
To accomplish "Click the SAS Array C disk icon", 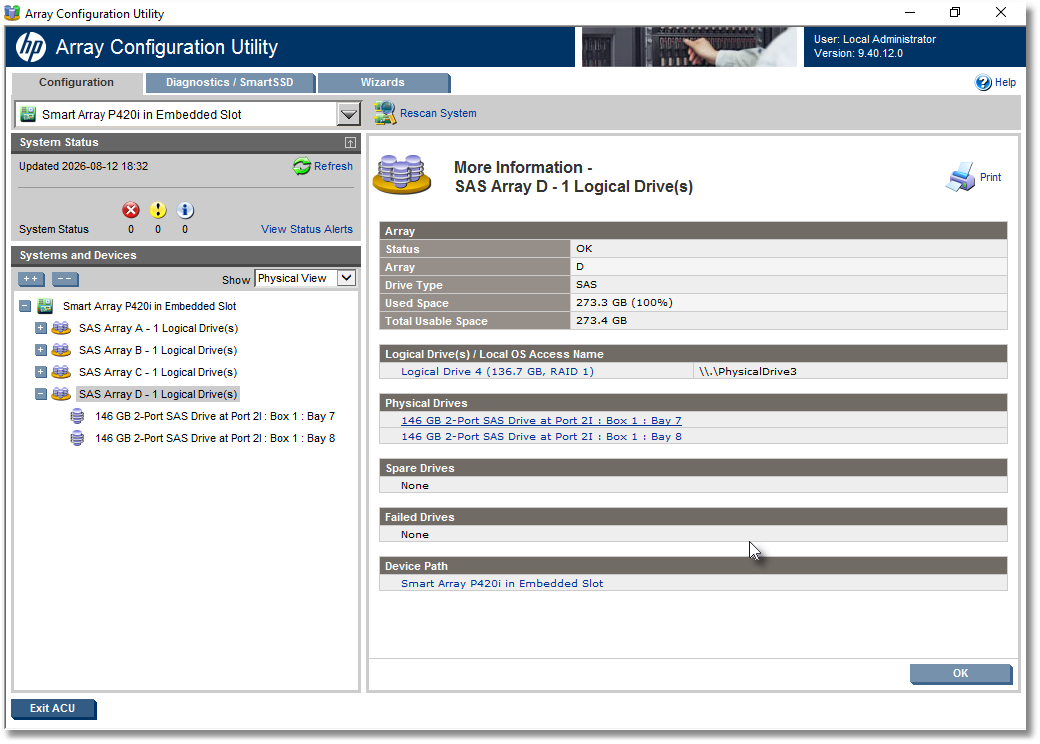I will [61, 372].
